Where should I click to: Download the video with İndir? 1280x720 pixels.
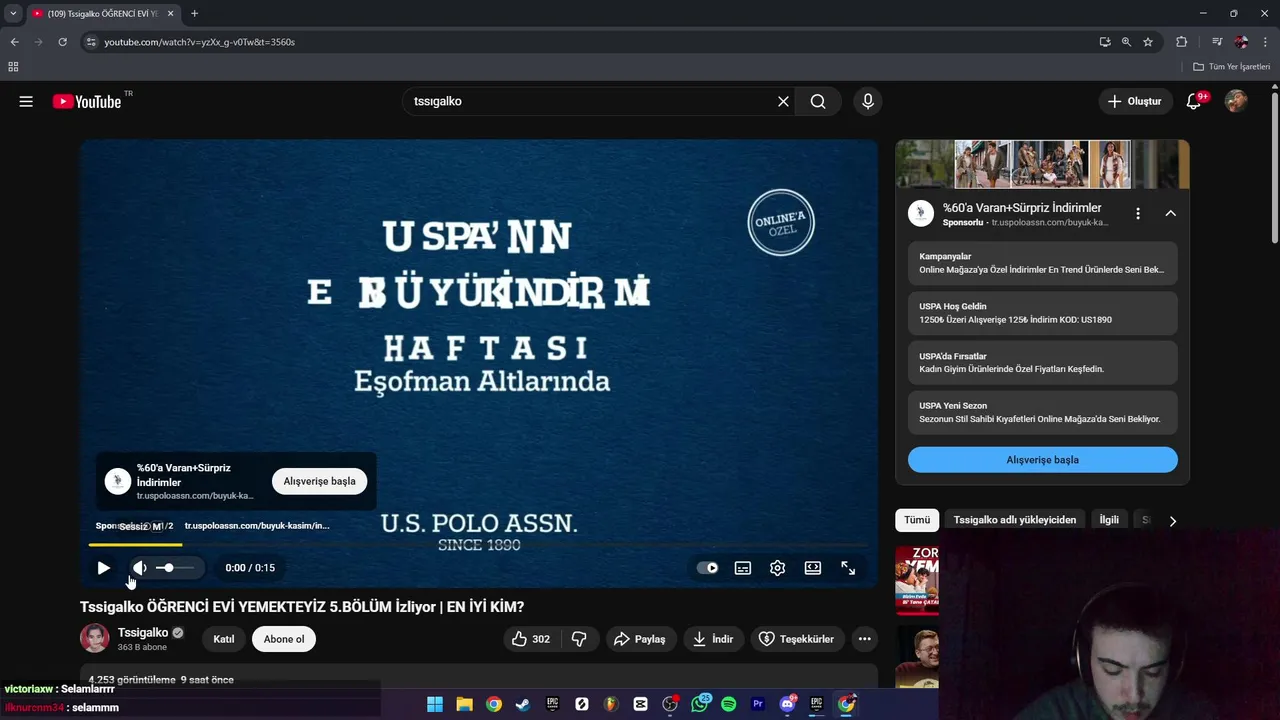point(714,639)
